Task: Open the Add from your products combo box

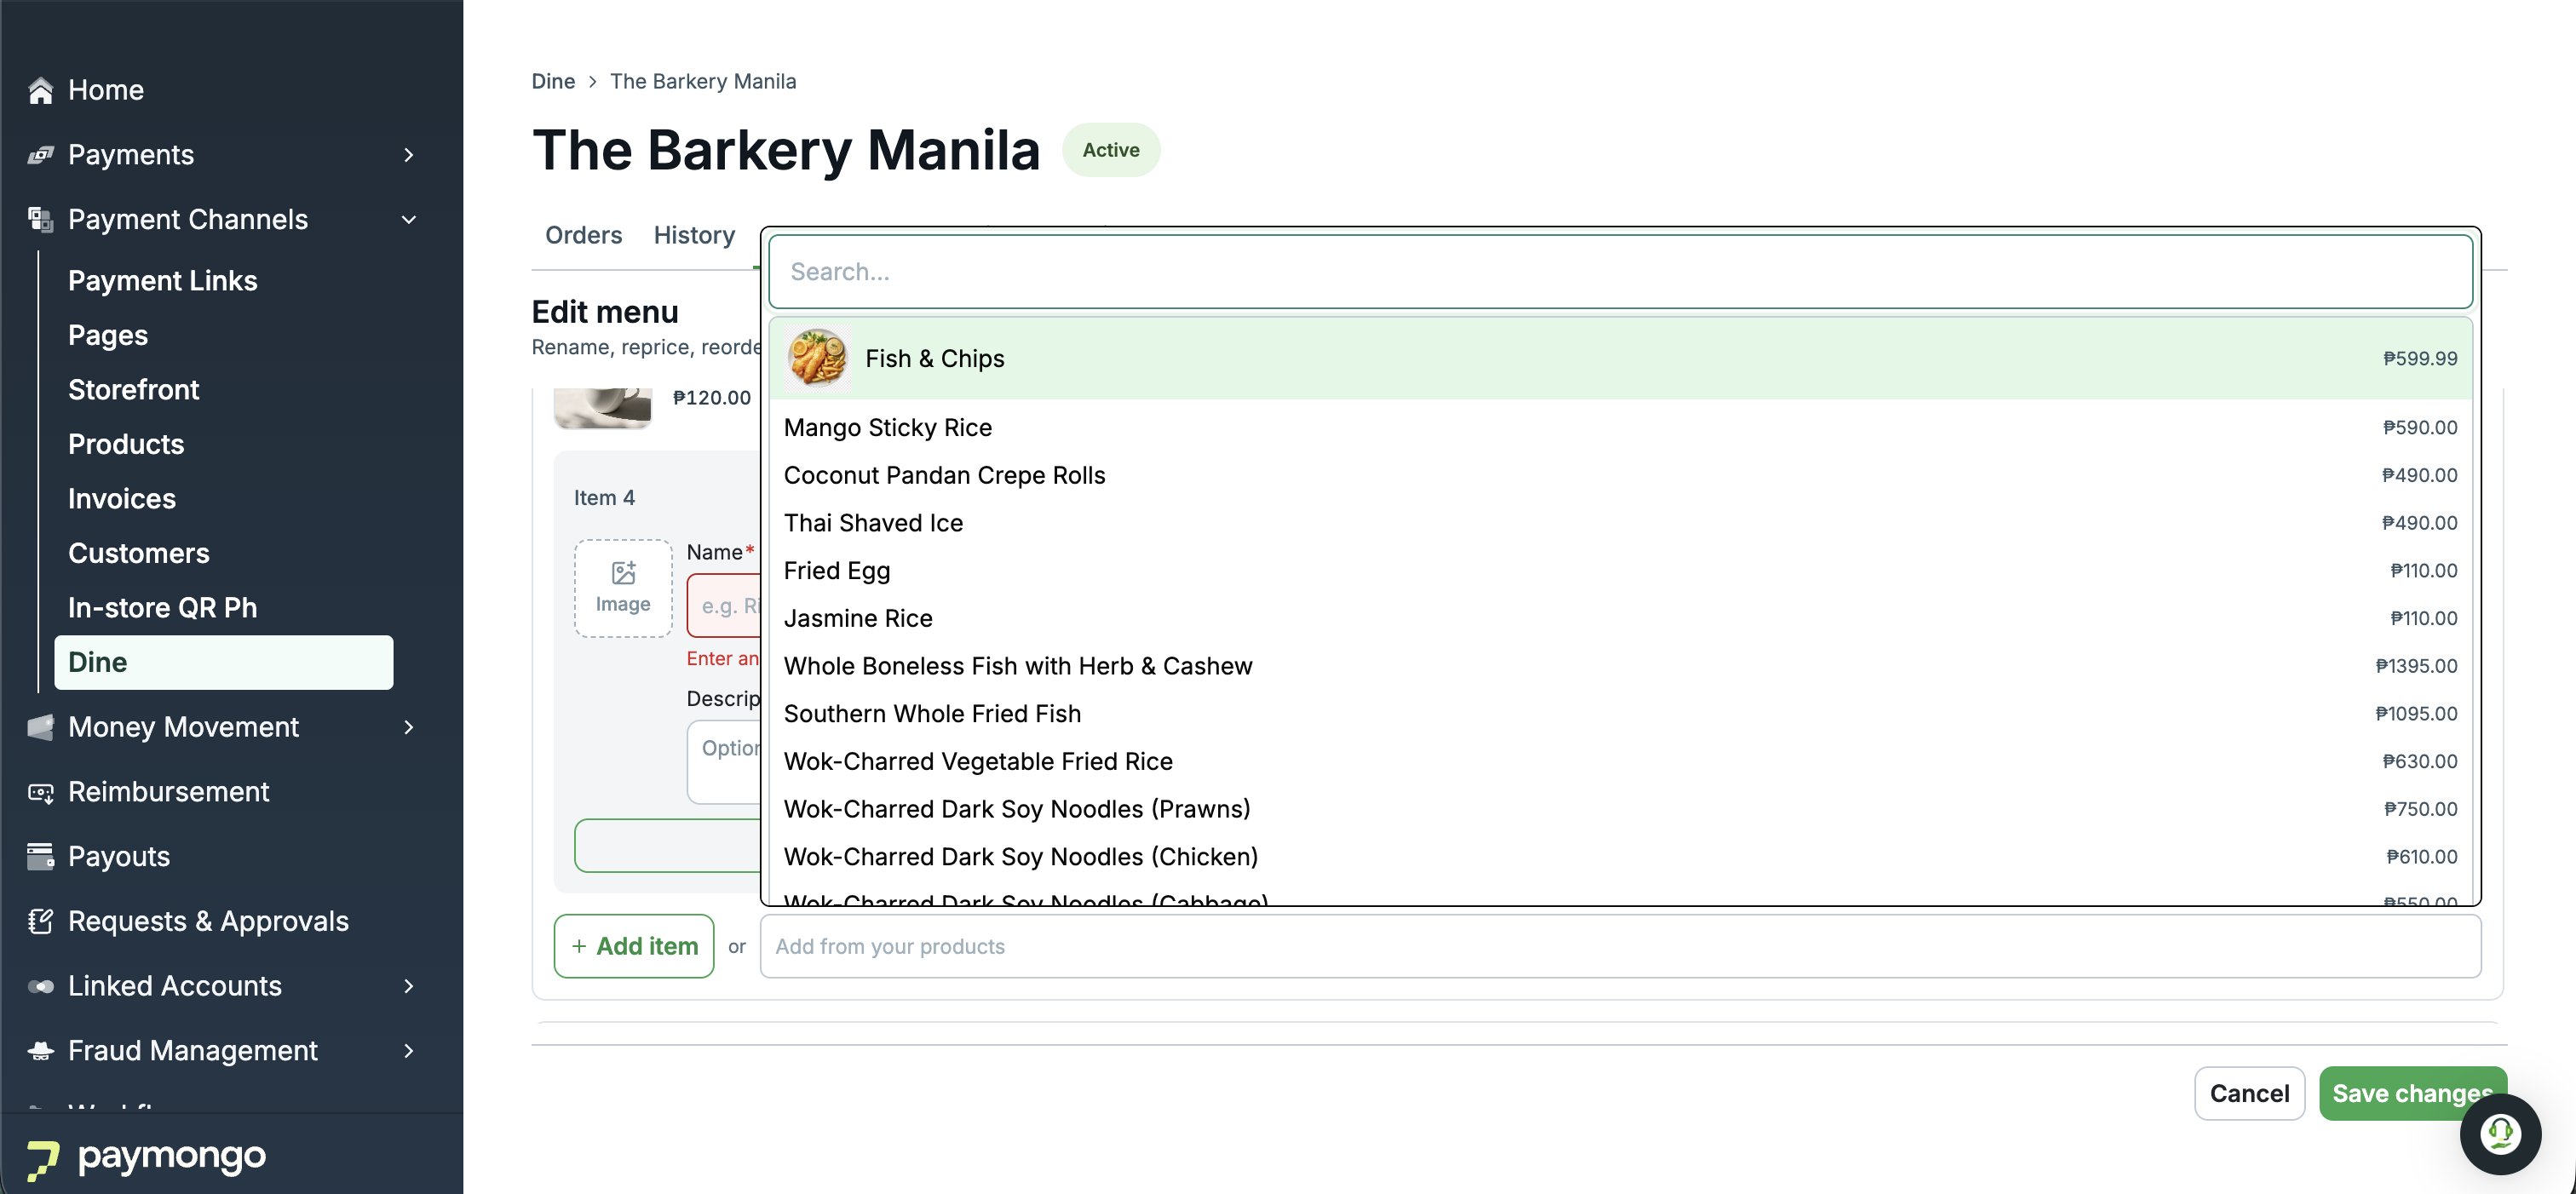Action: (x=1620, y=946)
